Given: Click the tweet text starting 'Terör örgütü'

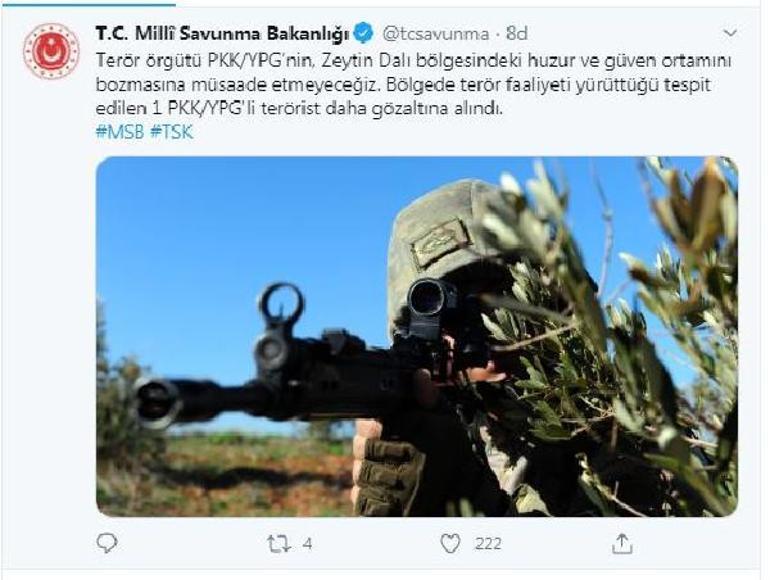Looking at the screenshot, I should click(413, 84).
